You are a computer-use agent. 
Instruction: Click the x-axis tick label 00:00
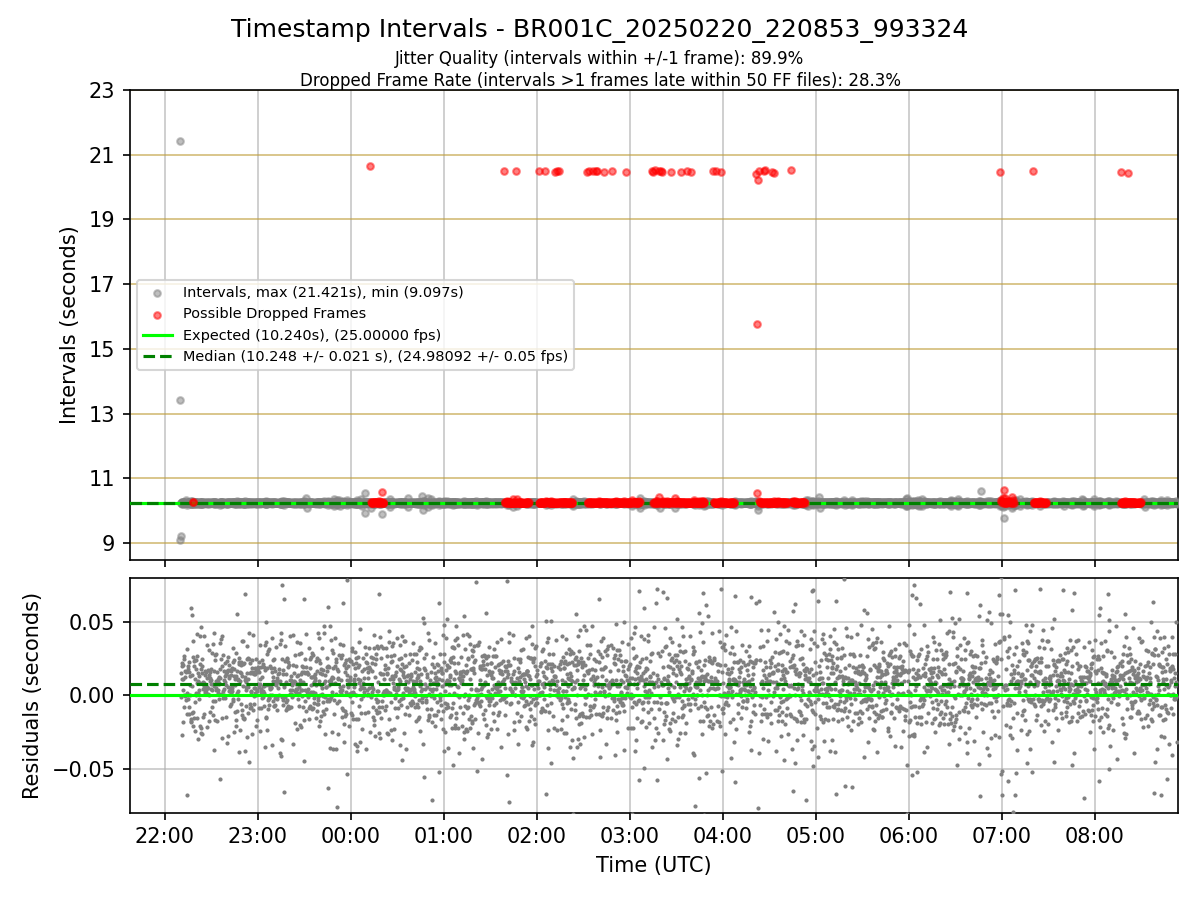351,834
